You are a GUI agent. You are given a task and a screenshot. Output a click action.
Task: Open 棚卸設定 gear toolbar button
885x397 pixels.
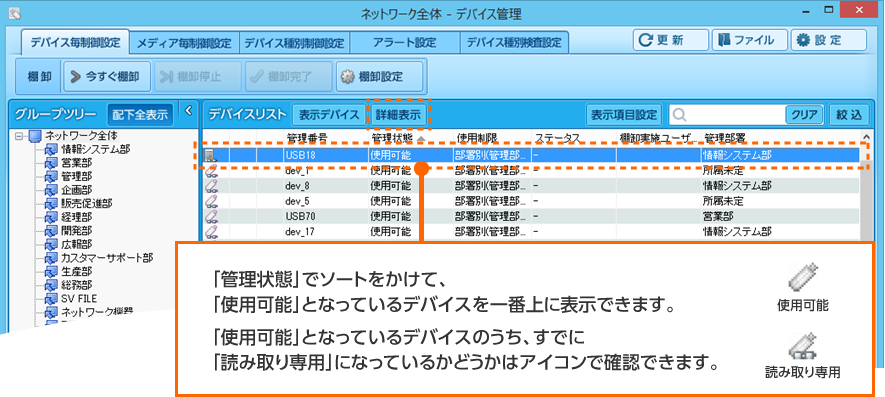(379, 77)
